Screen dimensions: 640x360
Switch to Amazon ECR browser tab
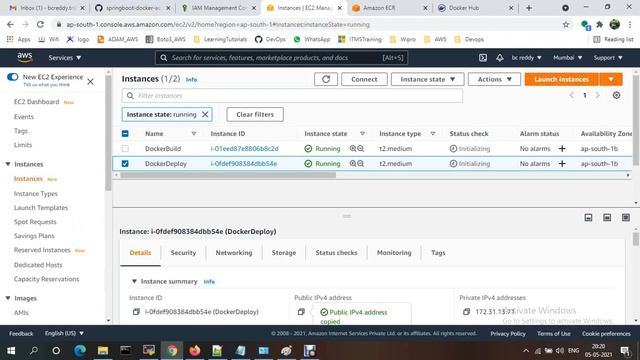[389, 8]
